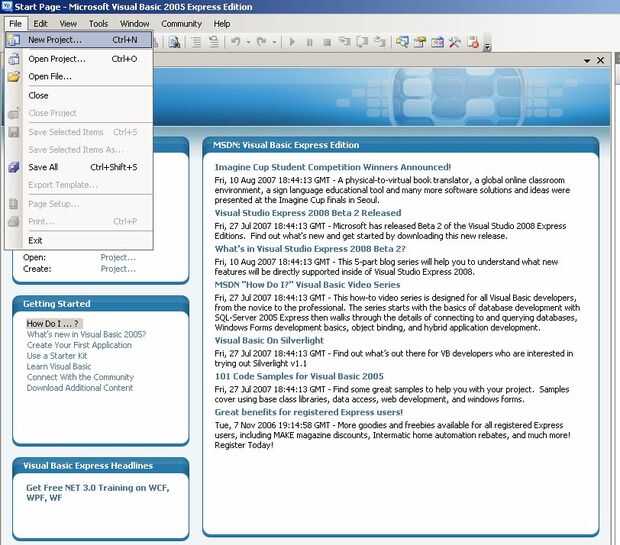Open the 'Learn Visual Basic' link
Screen dimensions: 620x545
(59, 366)
